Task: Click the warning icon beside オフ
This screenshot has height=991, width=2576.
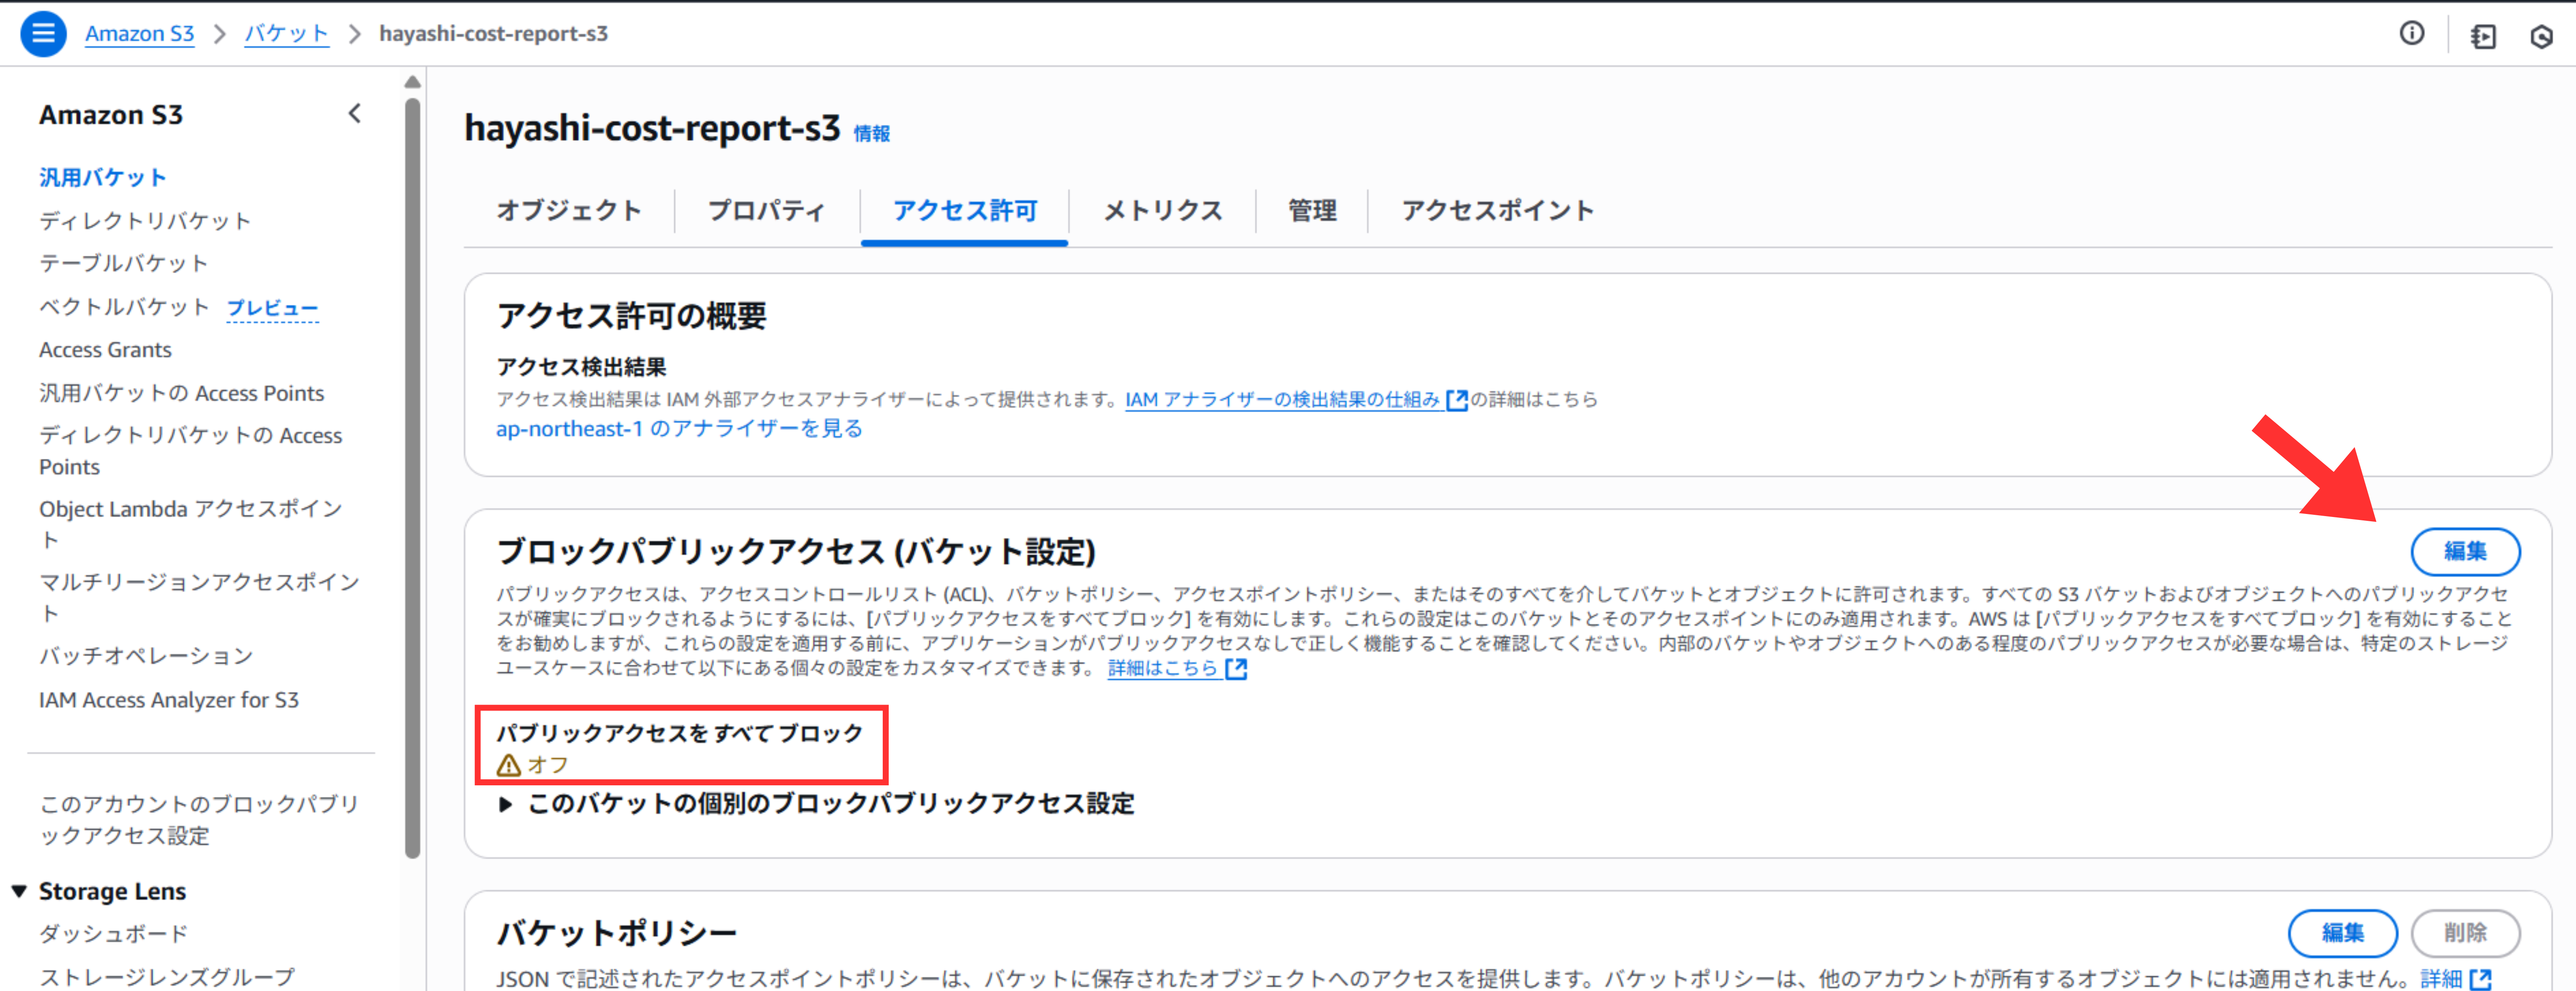Action: (x=509, y=765)
